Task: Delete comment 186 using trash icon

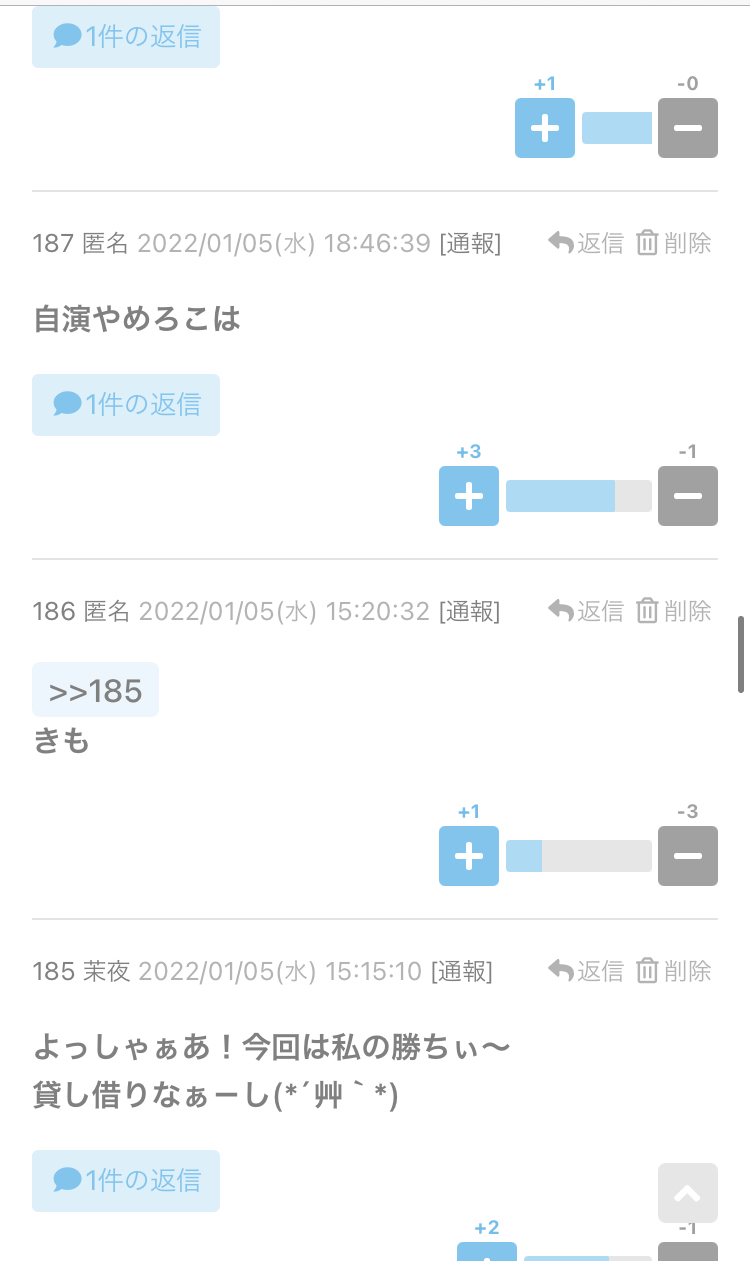Action: [674, 611]
